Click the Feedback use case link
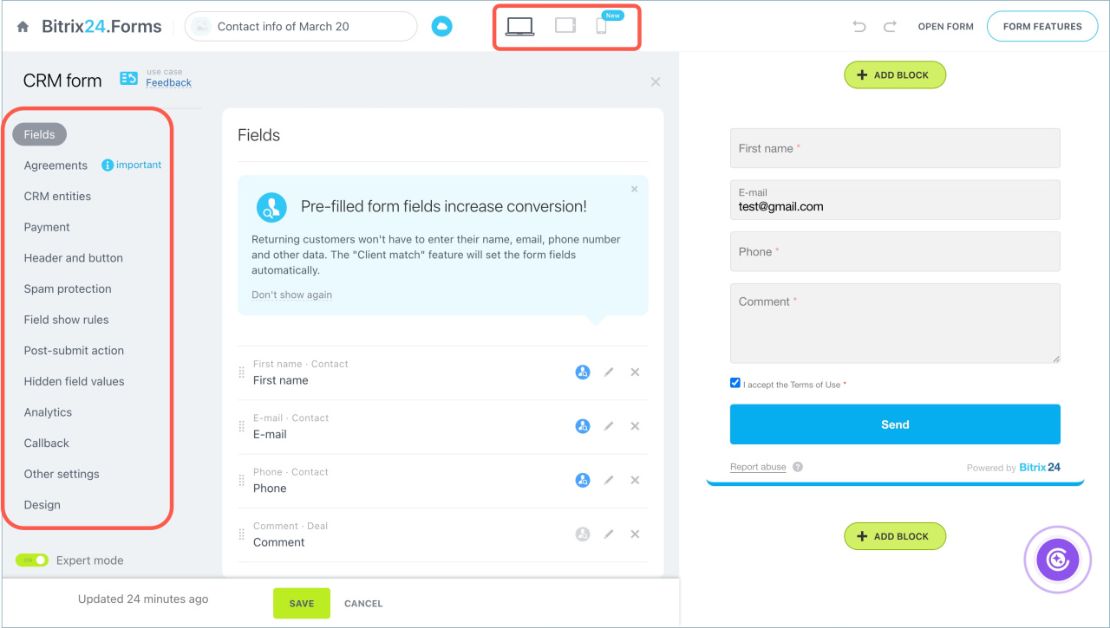 168,83
